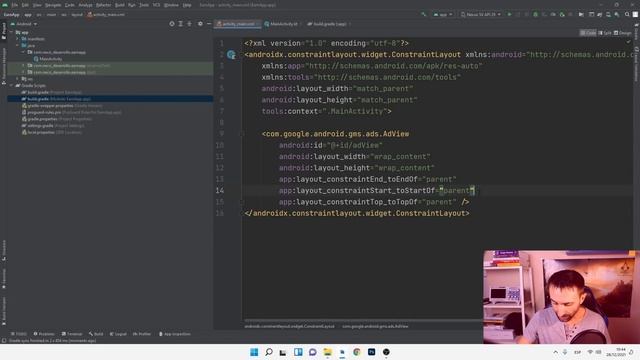Open the Help menu
This screenshot has height=360, width=640.
click(187, 5)
